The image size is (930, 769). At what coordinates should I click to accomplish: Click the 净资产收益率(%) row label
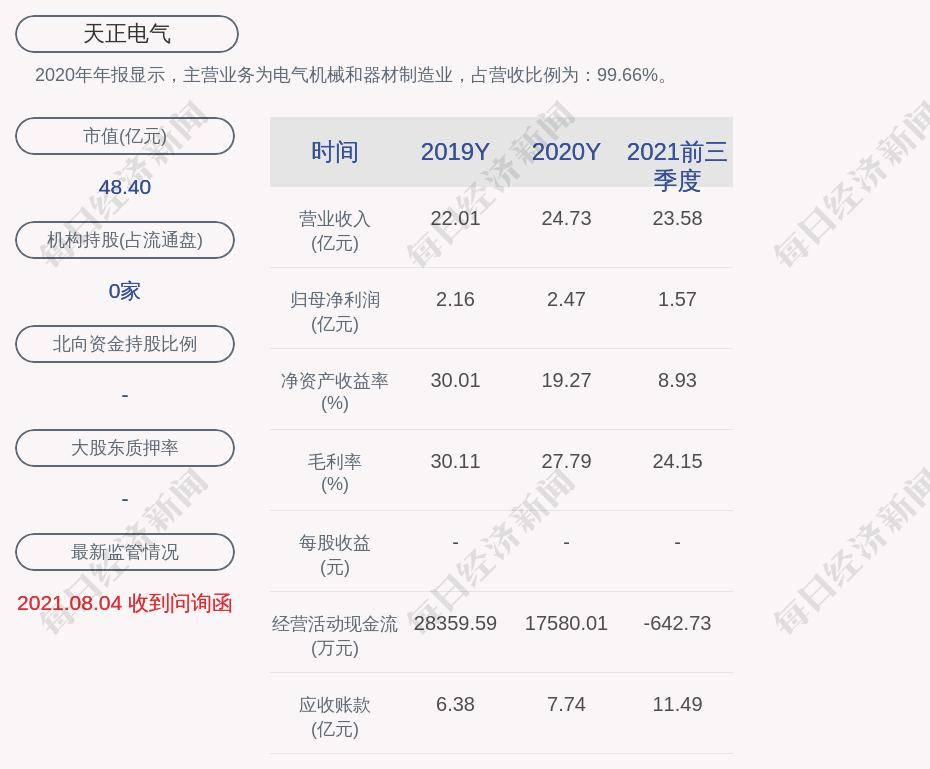(335, 392)
